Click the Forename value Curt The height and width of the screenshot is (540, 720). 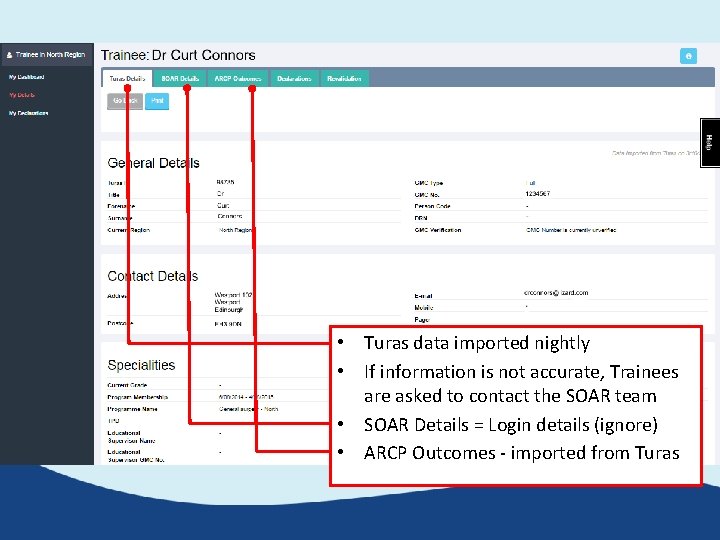pyautogui.click(x=223, y=206)
